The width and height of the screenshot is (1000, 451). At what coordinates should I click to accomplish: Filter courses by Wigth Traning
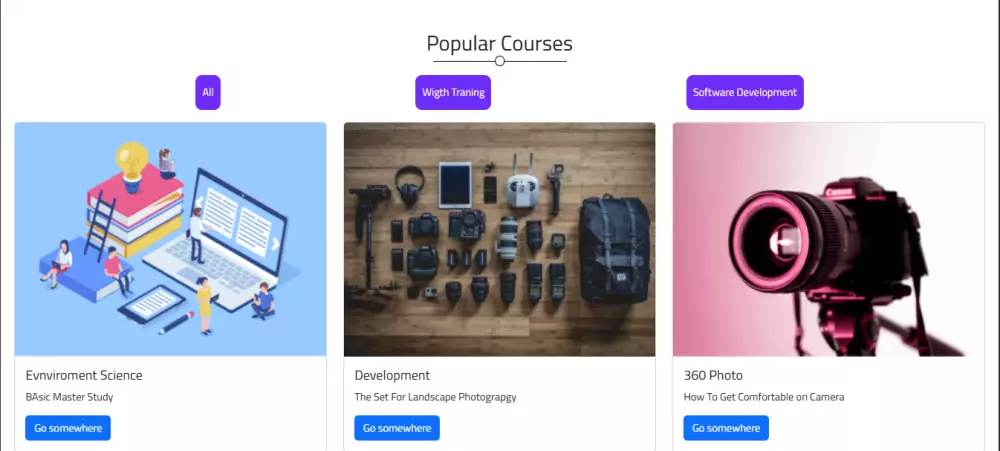point(453,92)
